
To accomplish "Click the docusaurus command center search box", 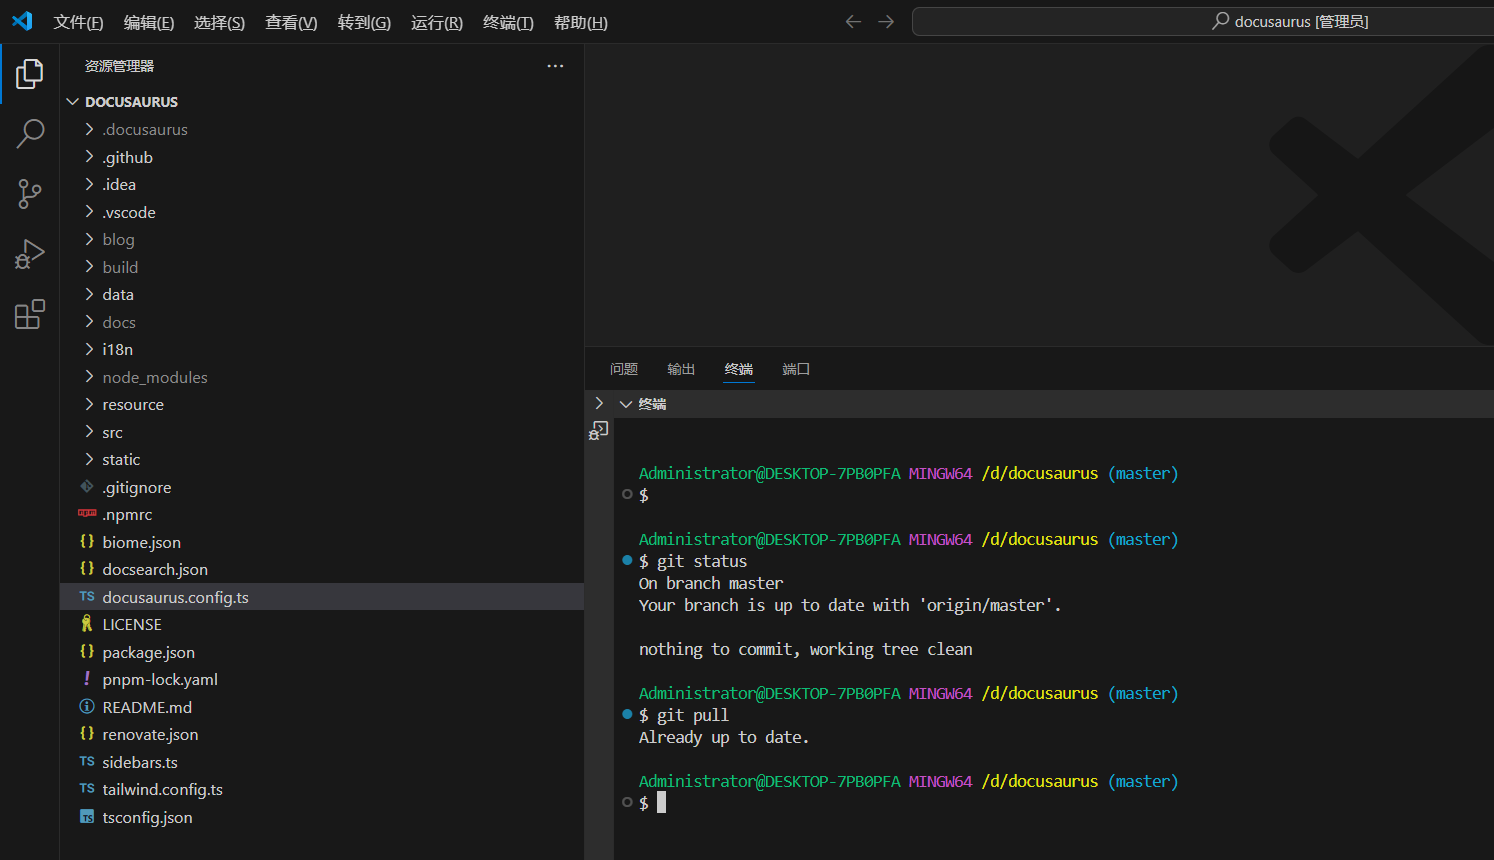I will coord(1203,21).
